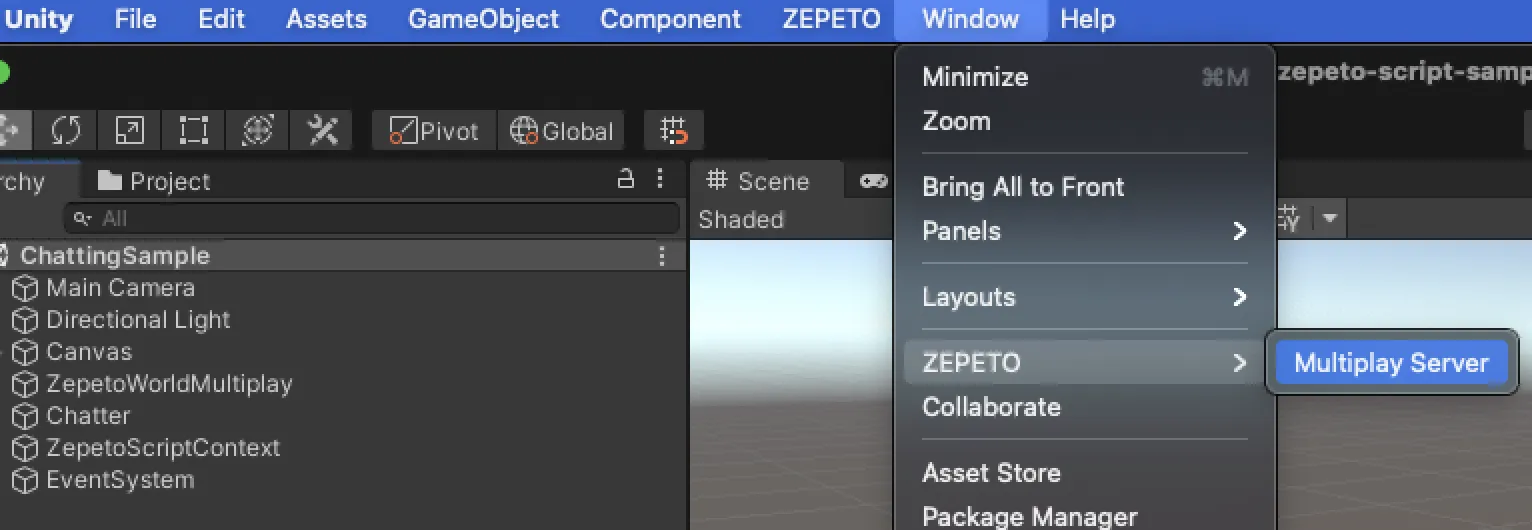Click the ChattingSample scene options dots

[x=661, y=256]
